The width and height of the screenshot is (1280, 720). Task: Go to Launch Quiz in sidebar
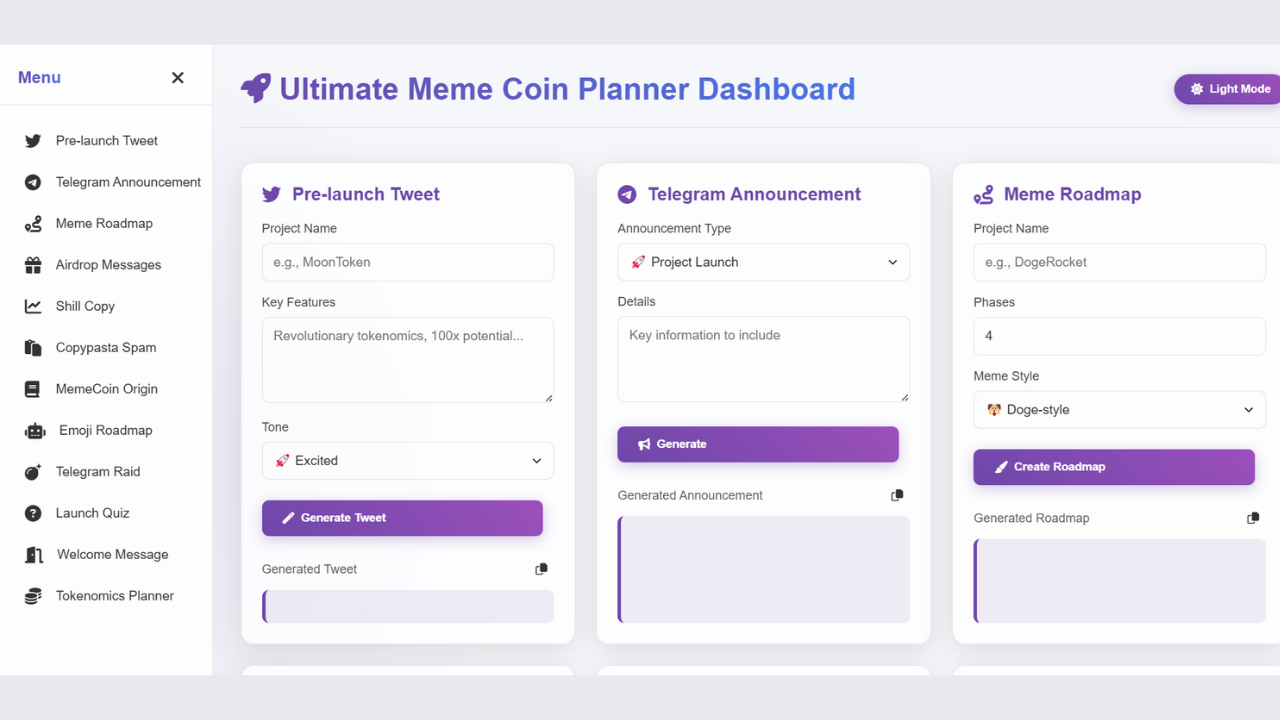click(92, 513)
